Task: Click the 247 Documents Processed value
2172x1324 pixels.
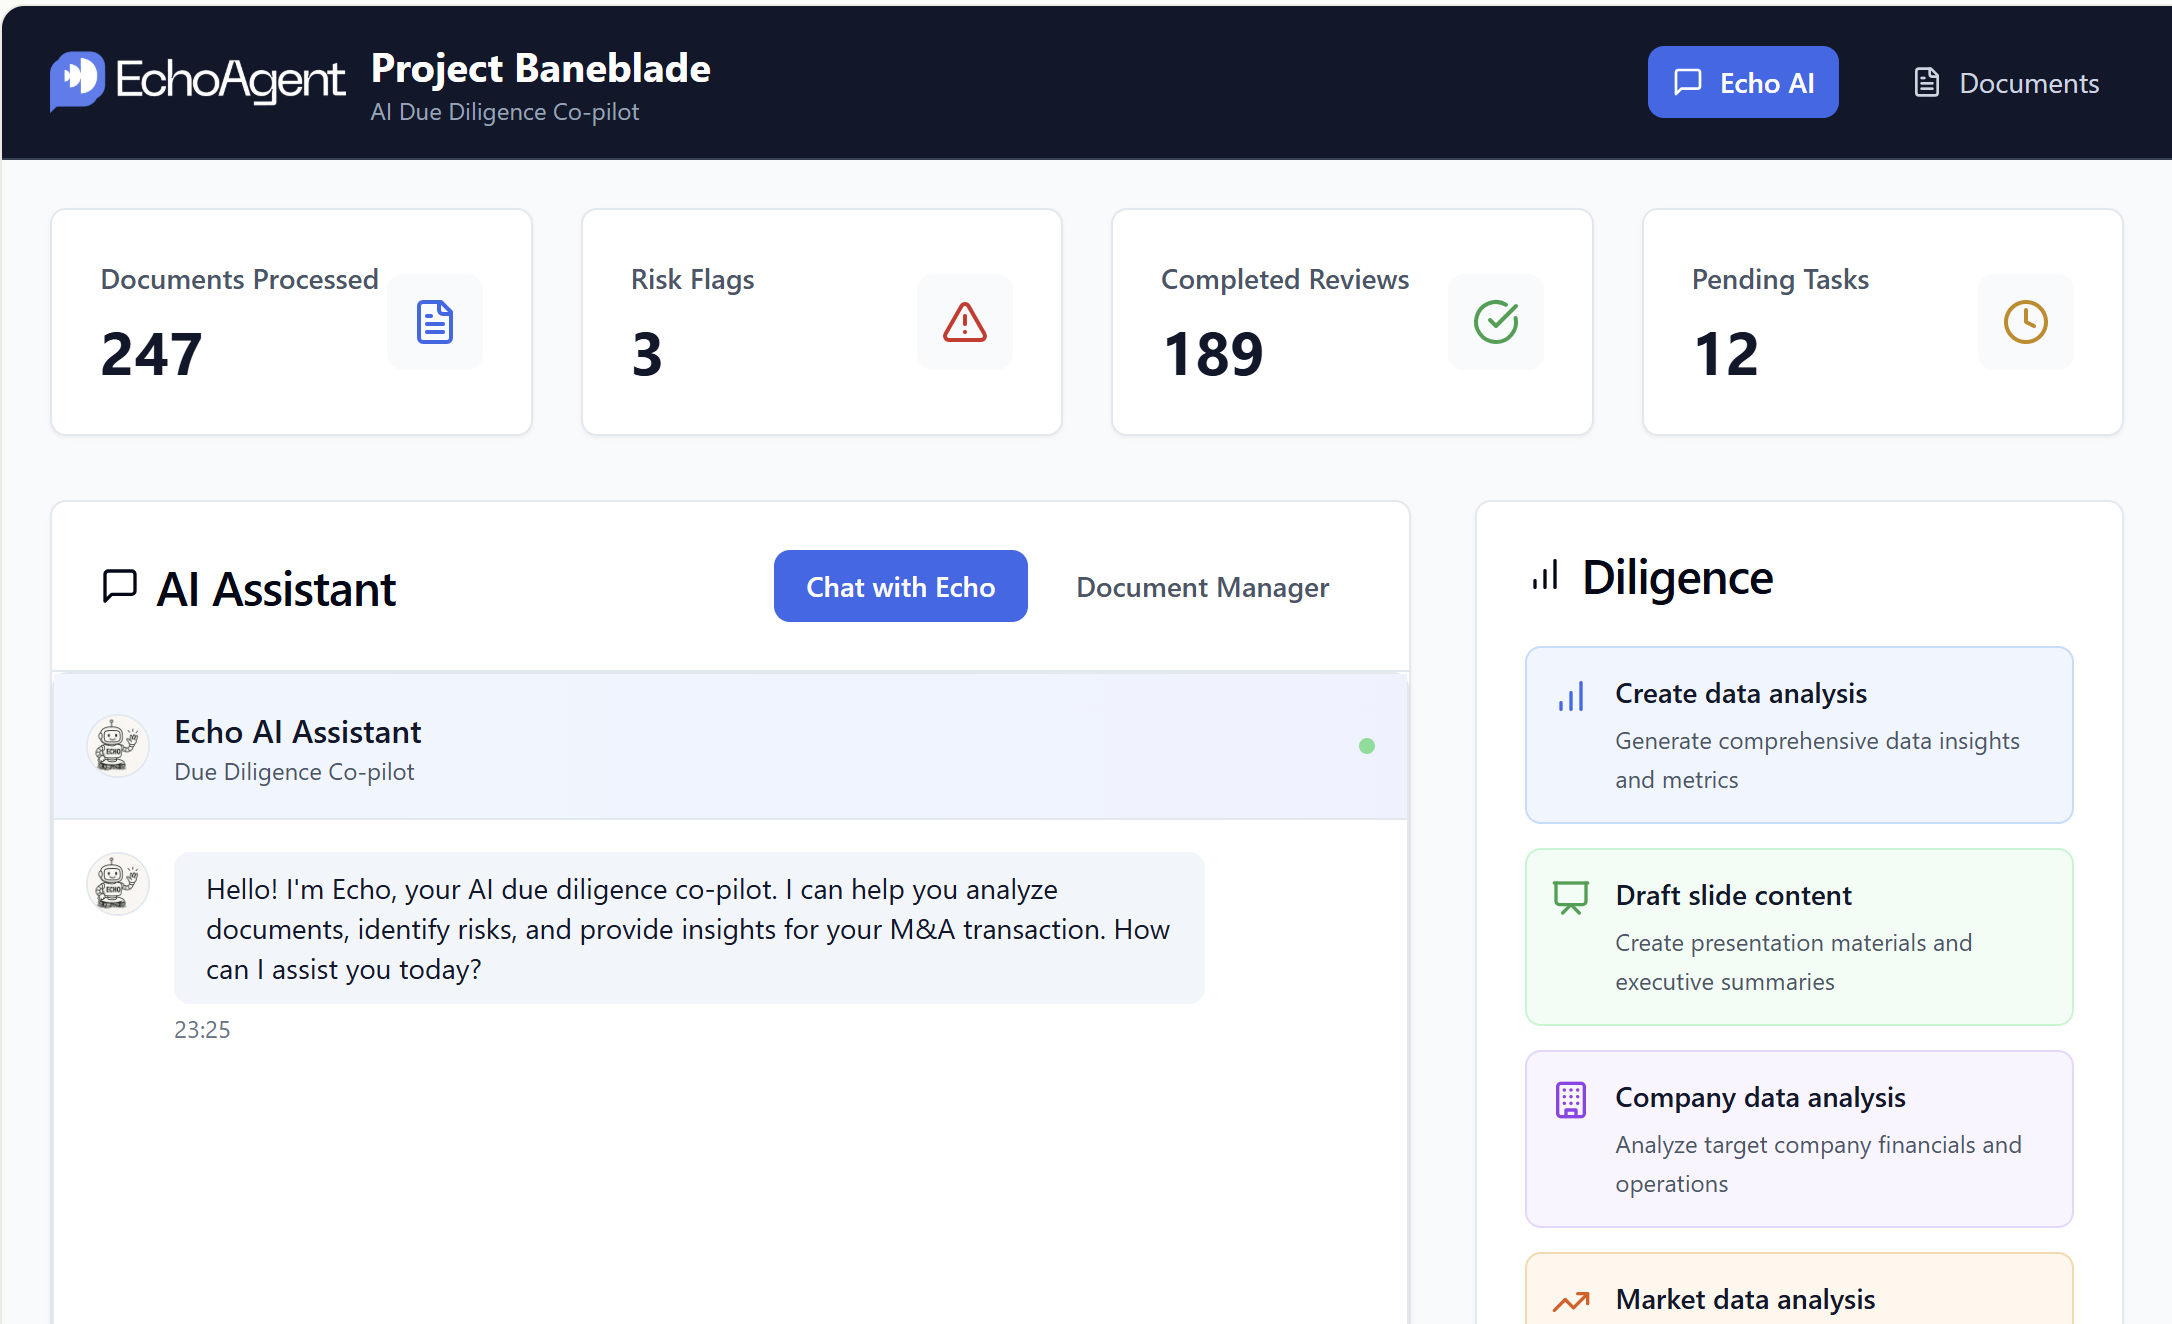Action: tap(152, 354)
